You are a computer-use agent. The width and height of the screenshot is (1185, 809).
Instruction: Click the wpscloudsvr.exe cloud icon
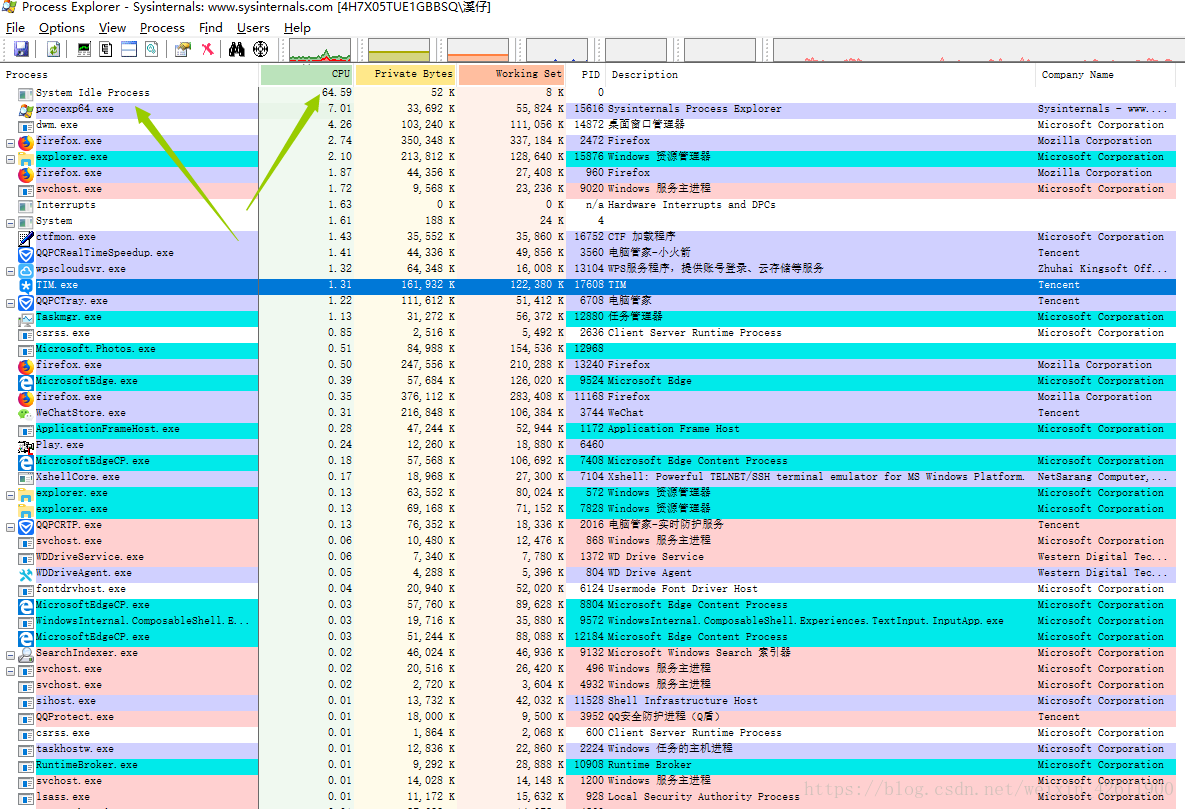(26, 270)
